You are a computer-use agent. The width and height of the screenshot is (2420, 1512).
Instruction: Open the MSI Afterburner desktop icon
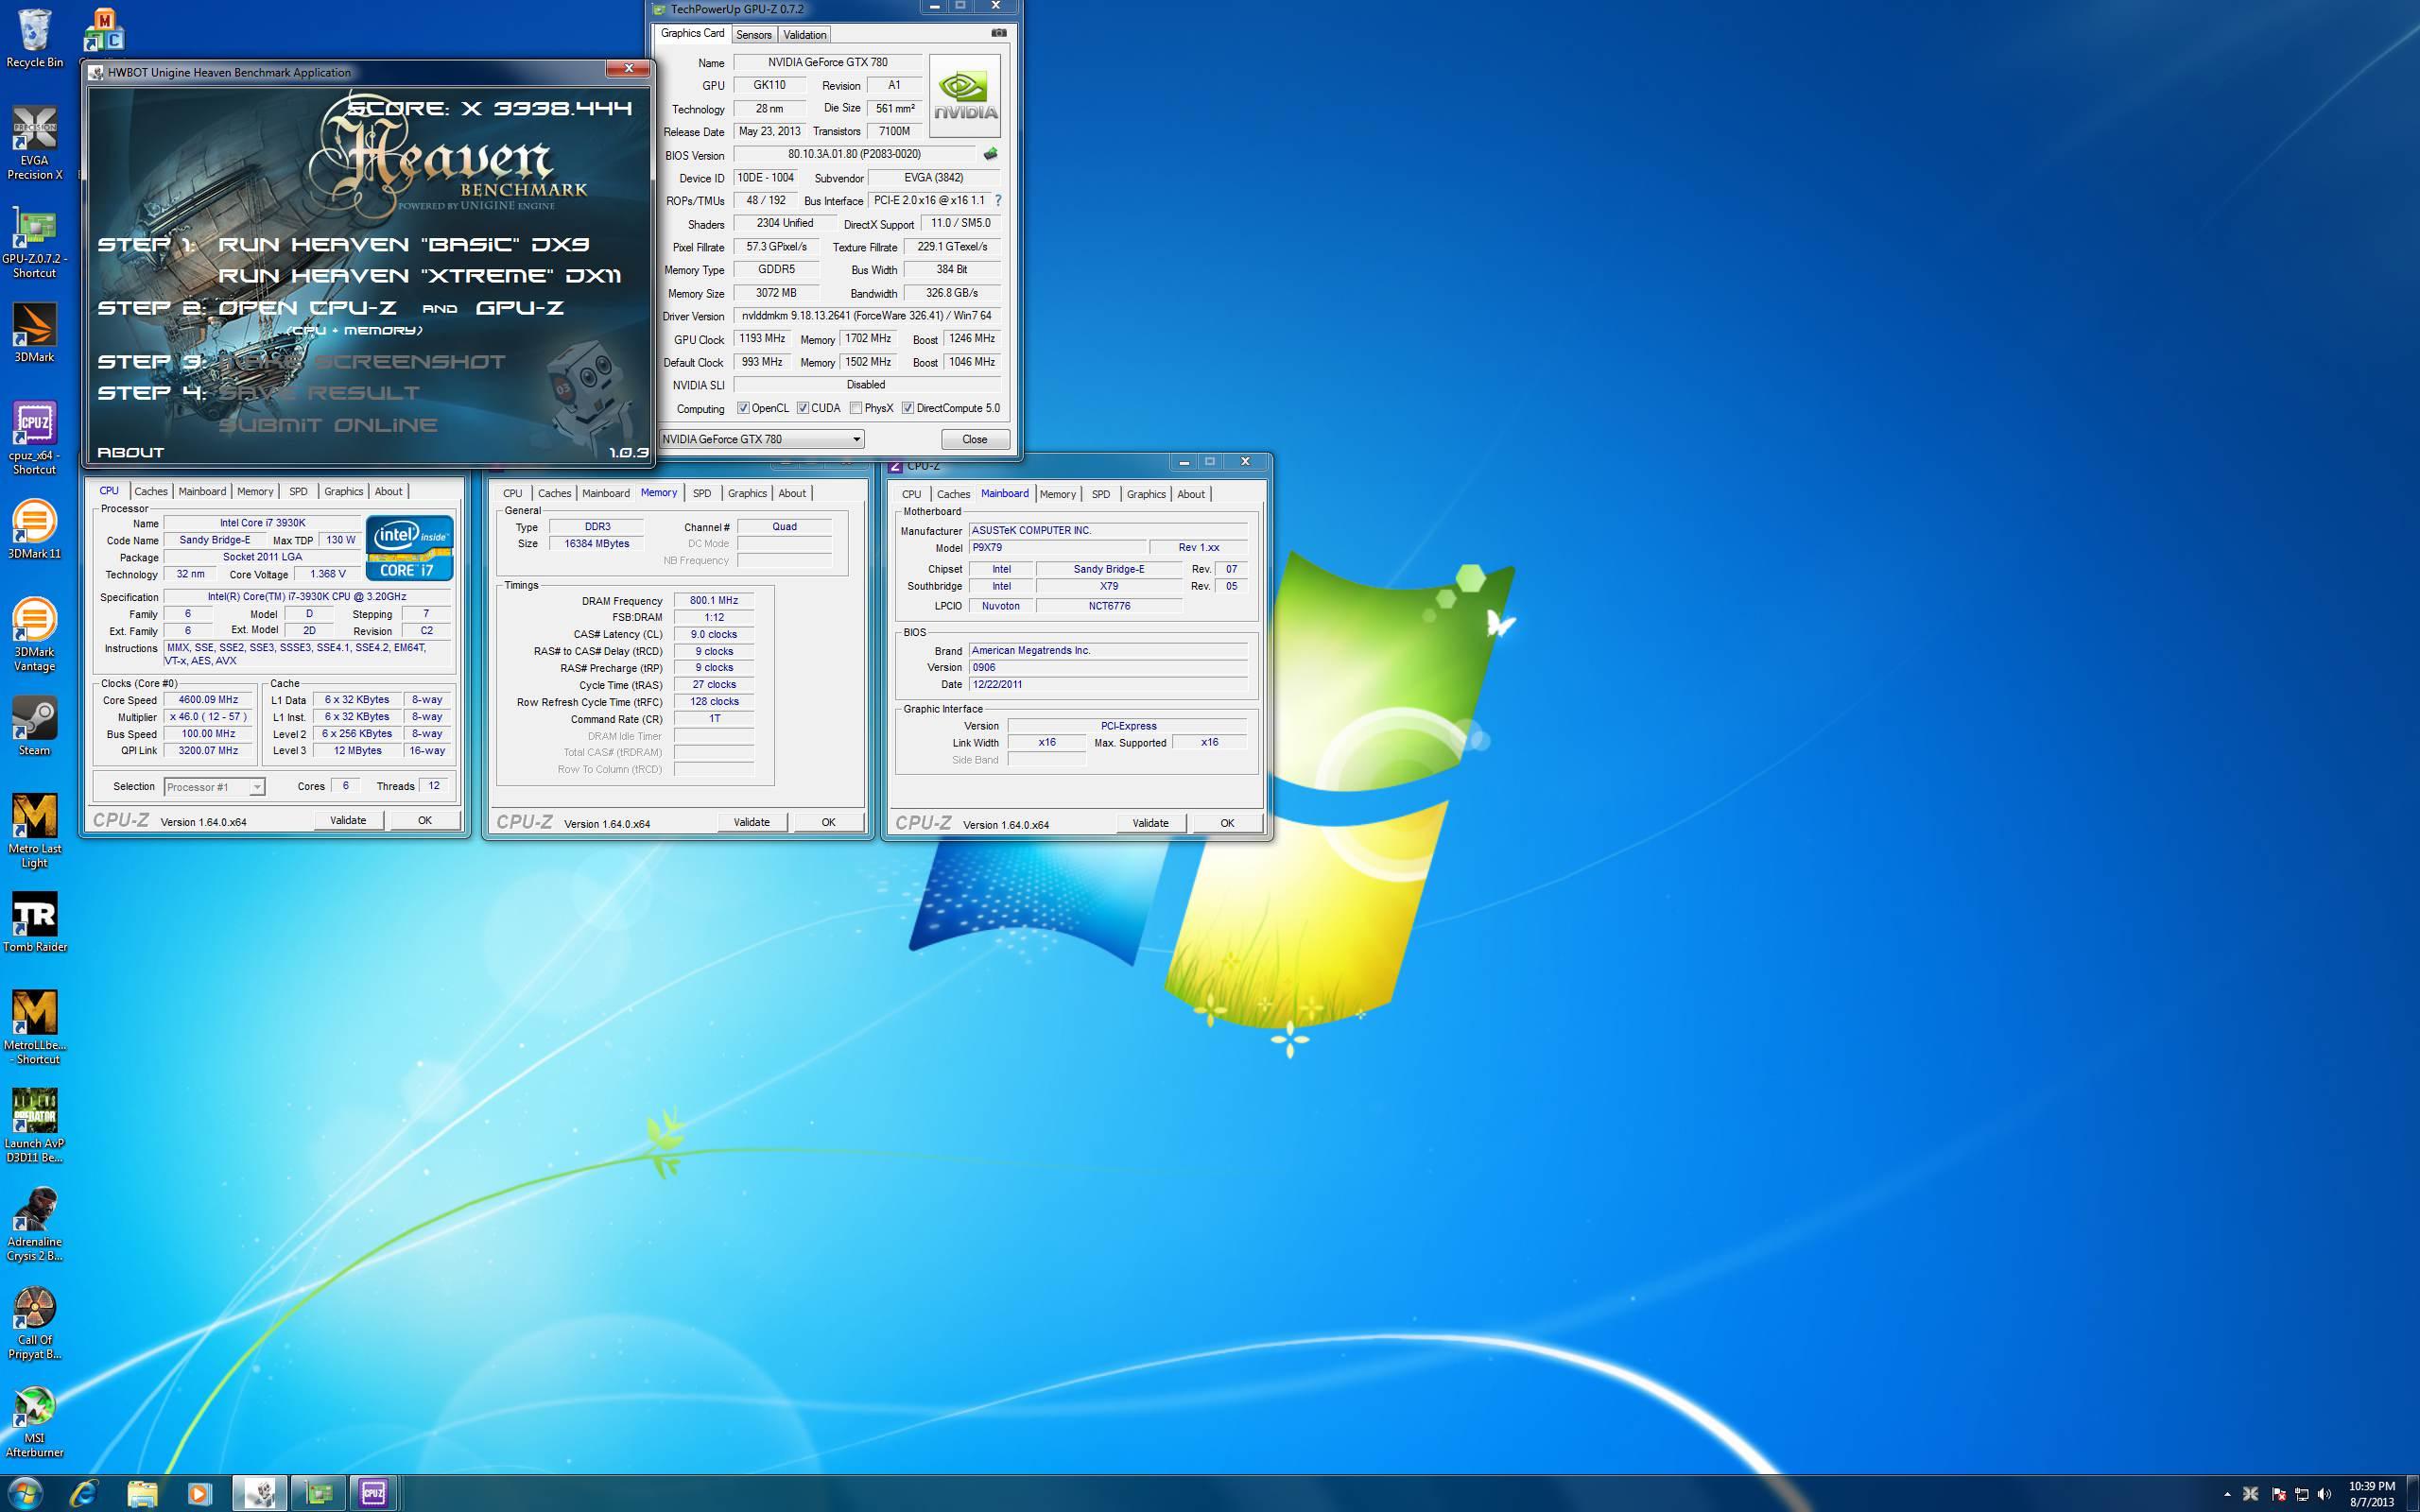click(x=34, y=1420)
